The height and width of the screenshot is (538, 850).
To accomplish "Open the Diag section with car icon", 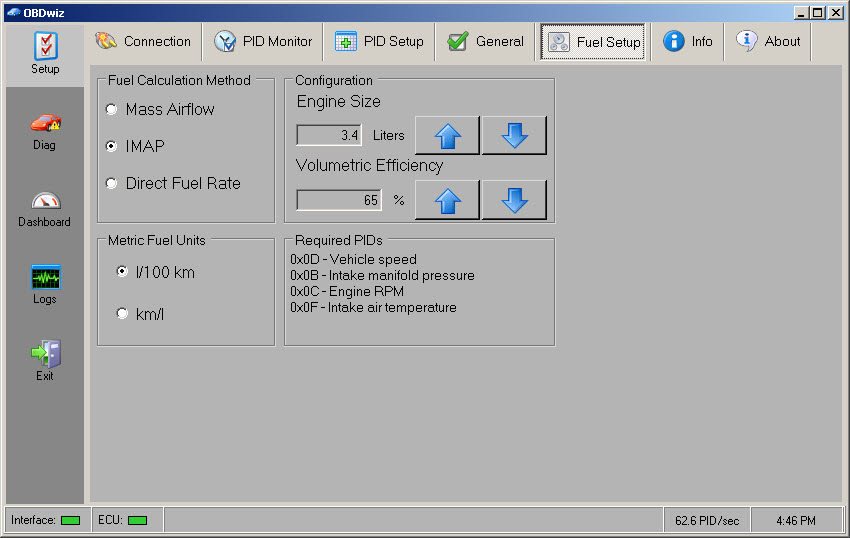I will click(x=45, y=130).
